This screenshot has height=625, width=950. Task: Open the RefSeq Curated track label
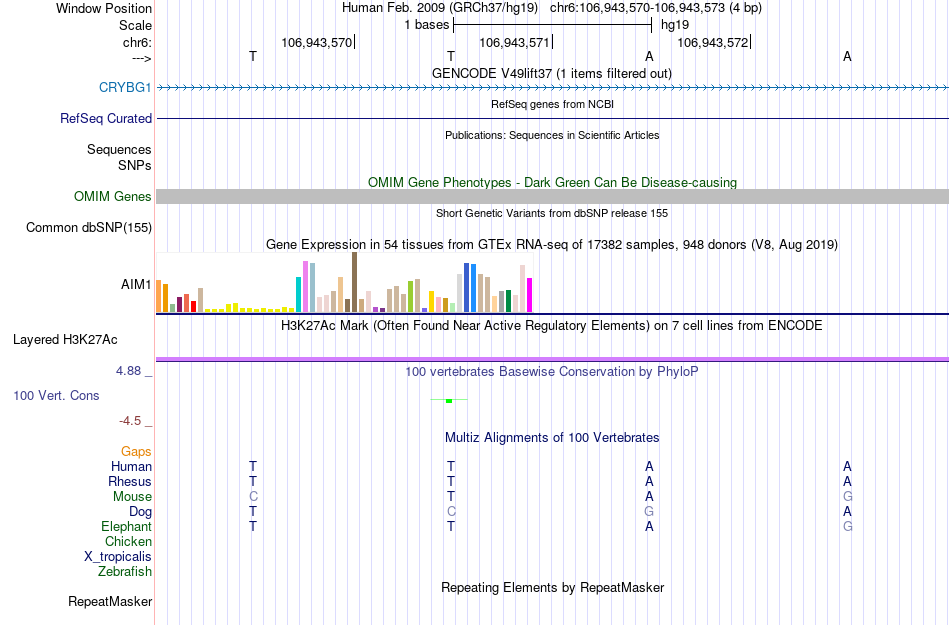(105, 118)
